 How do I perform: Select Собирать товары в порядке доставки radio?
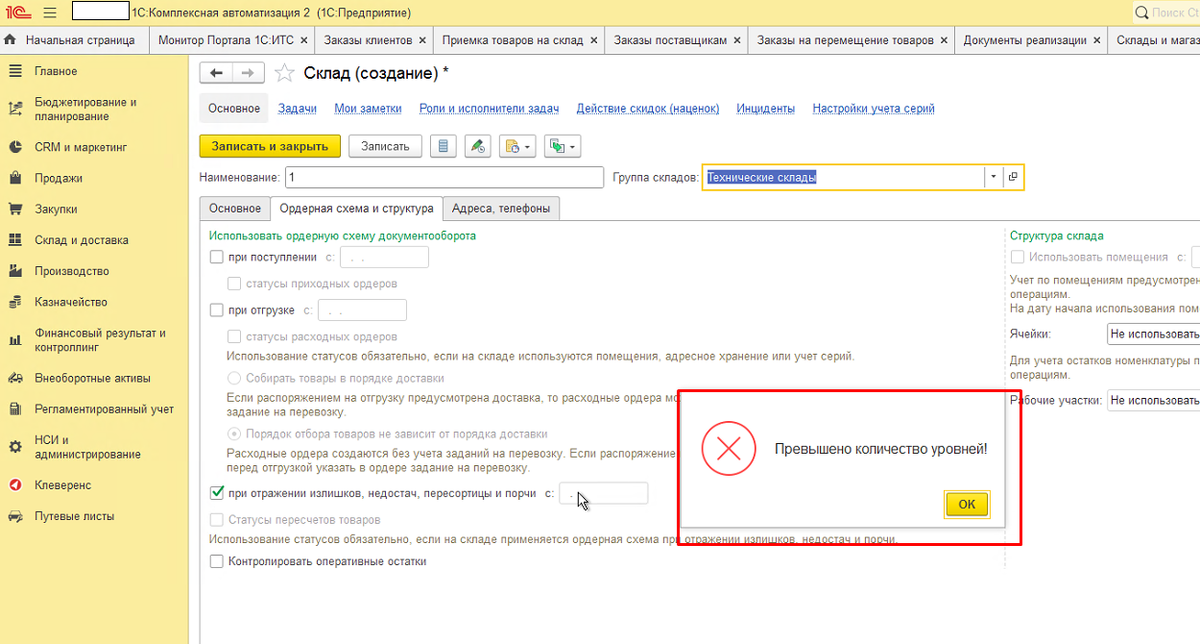click(x=235, y=379)
